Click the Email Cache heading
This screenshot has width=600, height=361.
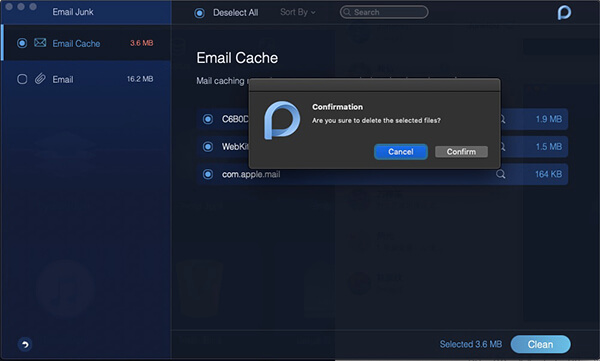click(x=237, y=58)
